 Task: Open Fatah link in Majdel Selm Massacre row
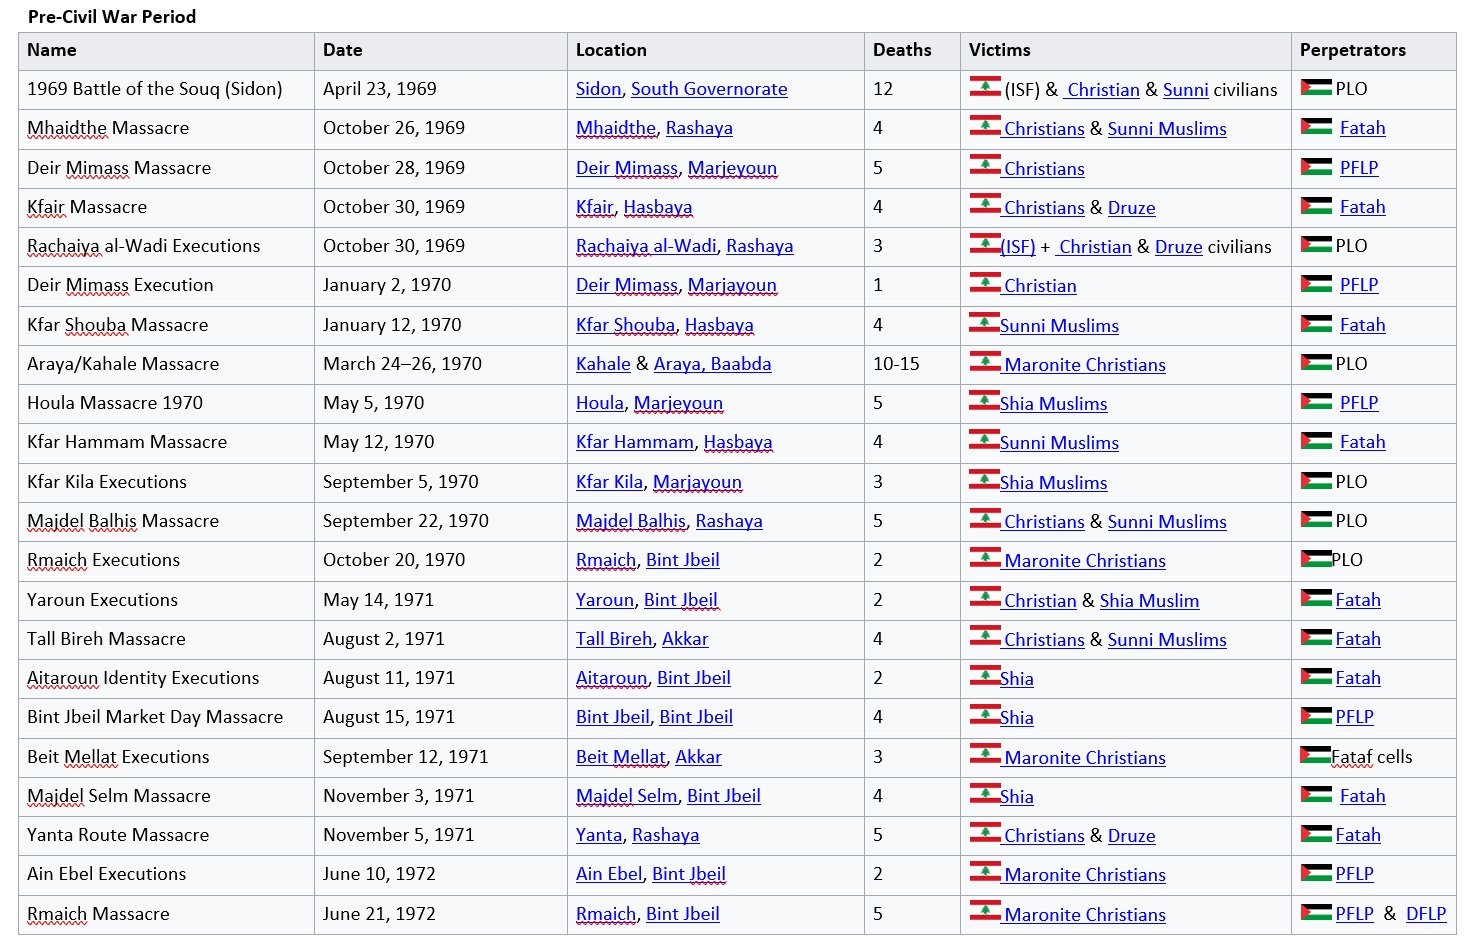[x=1363, y=796]
